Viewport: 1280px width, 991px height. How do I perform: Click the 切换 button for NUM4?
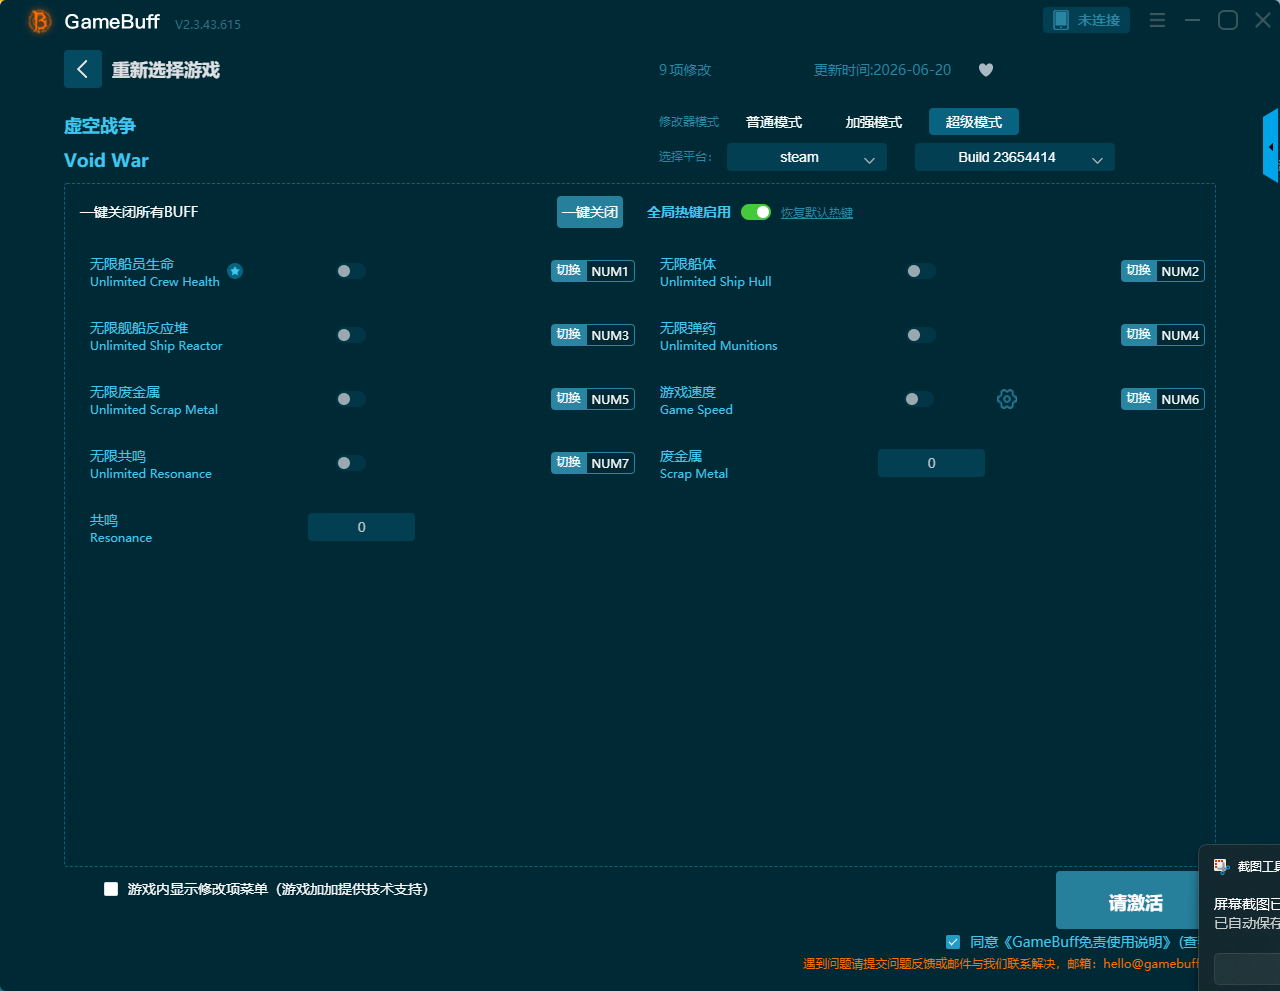[x=1139, y=335]
